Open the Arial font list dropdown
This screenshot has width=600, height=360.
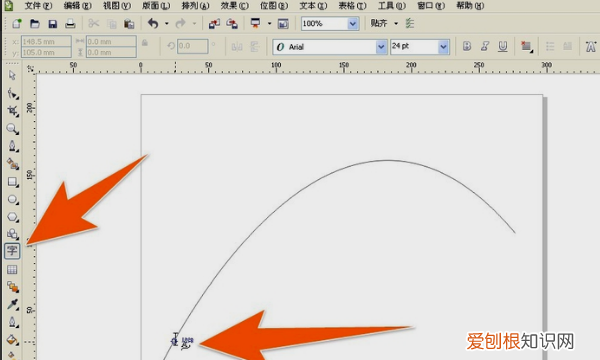click(381, 47)
